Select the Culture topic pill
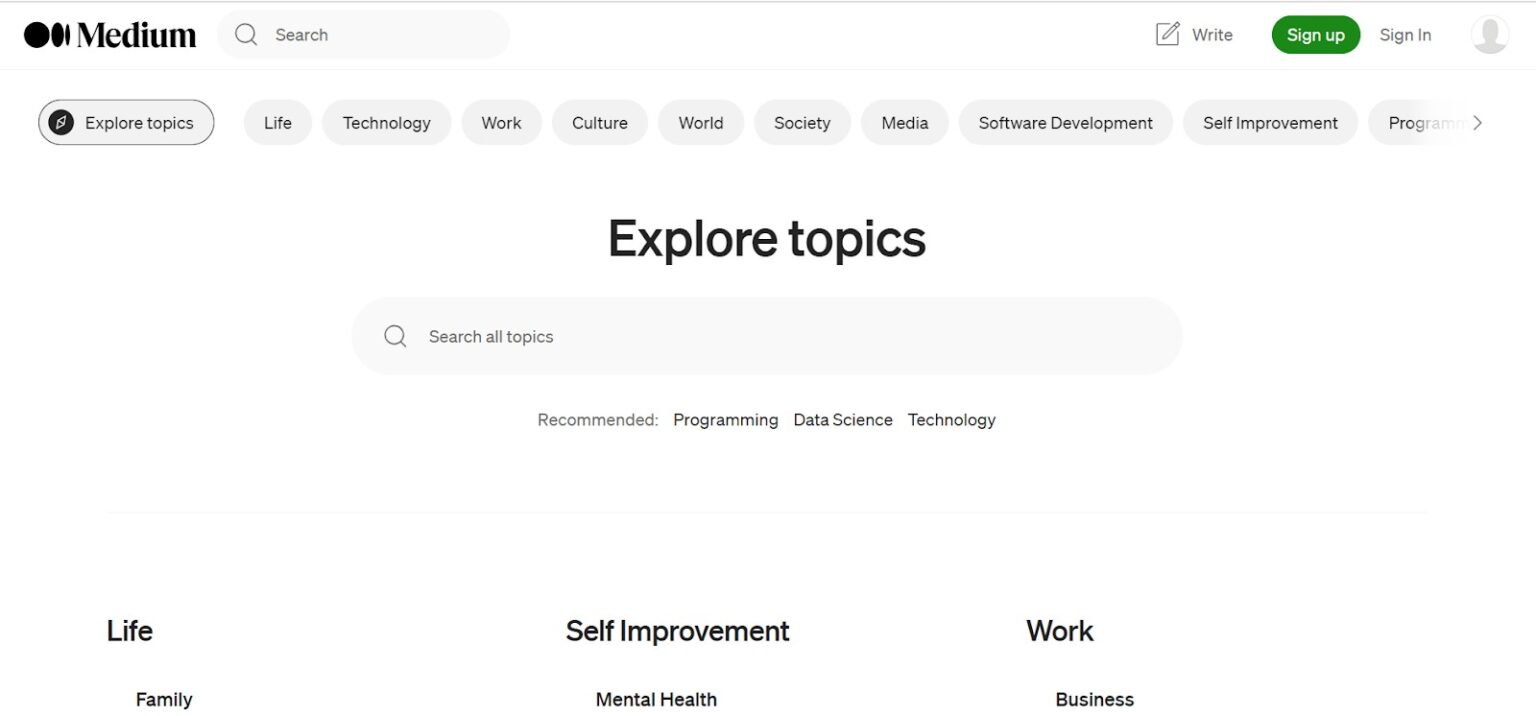The width and height of the screenshot is (1536, 716). pos(599,123)
